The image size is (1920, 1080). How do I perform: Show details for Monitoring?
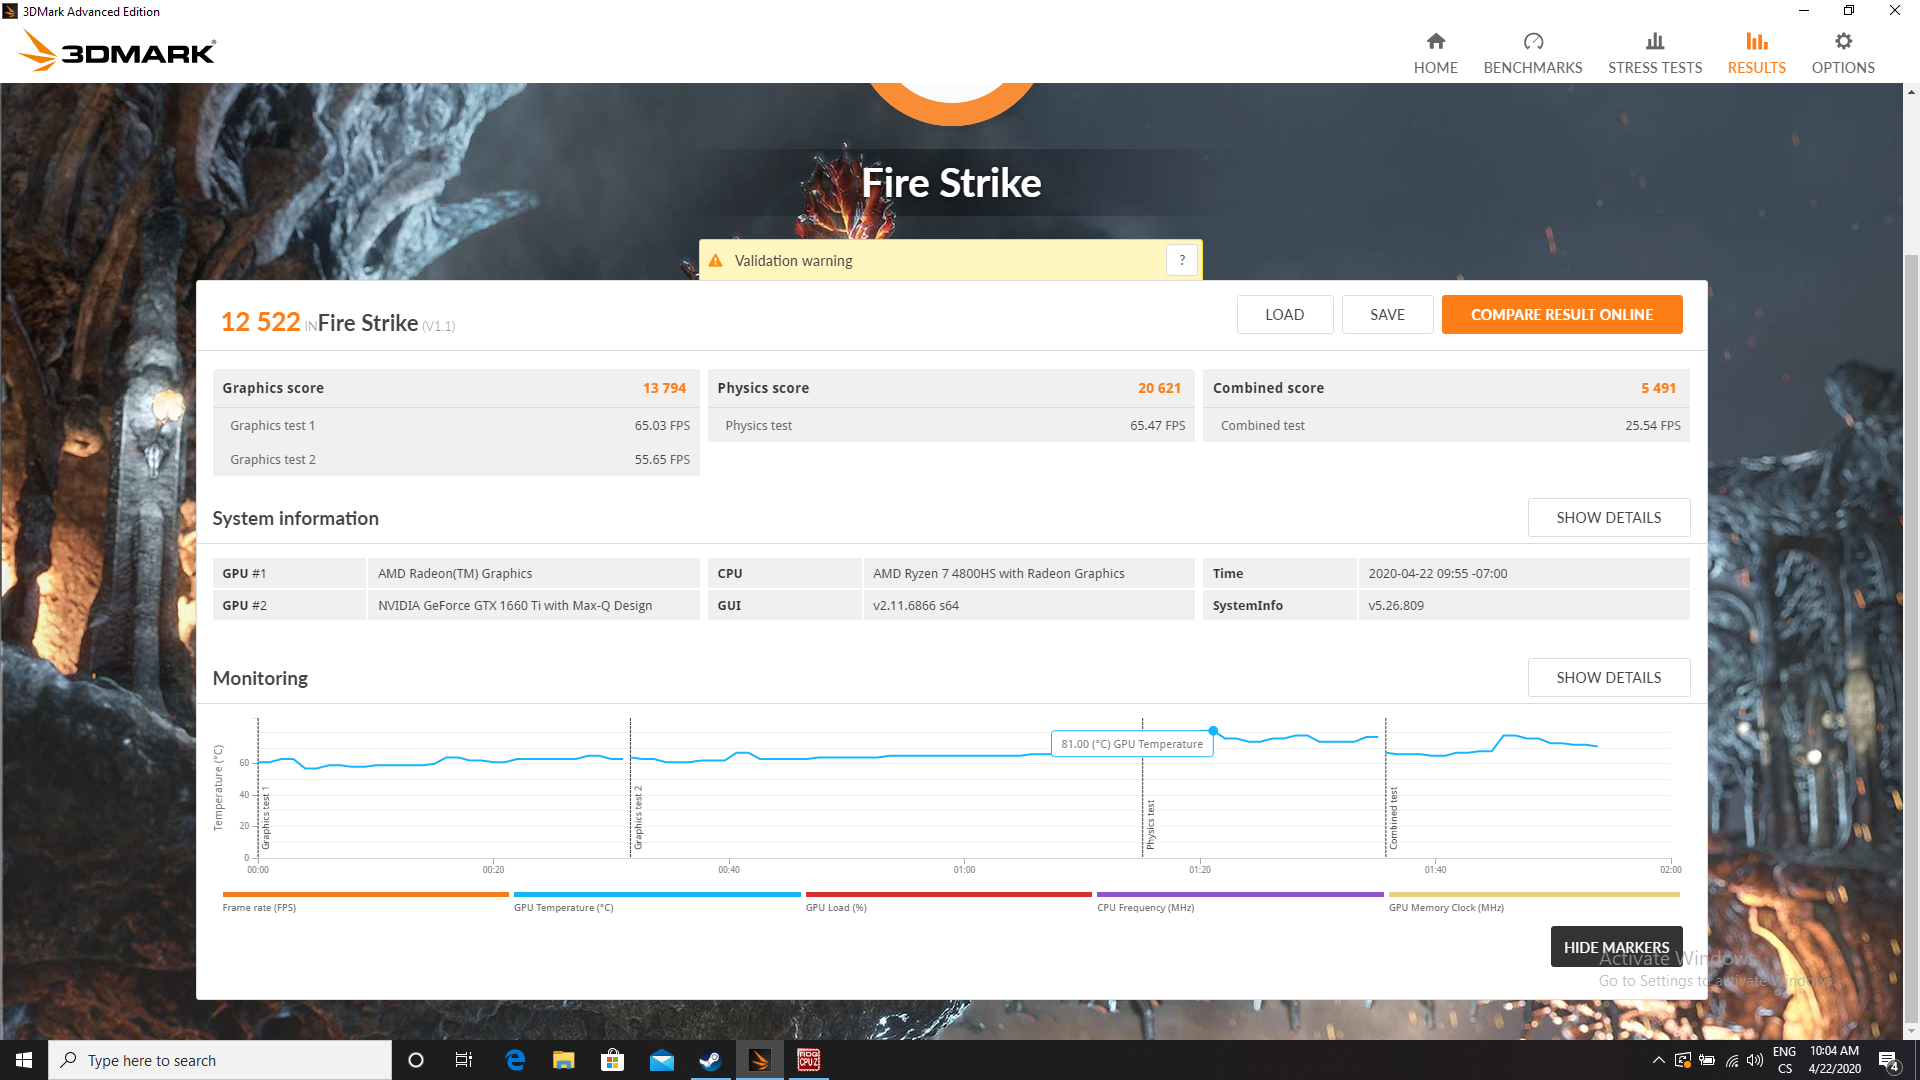point(1608,677)
